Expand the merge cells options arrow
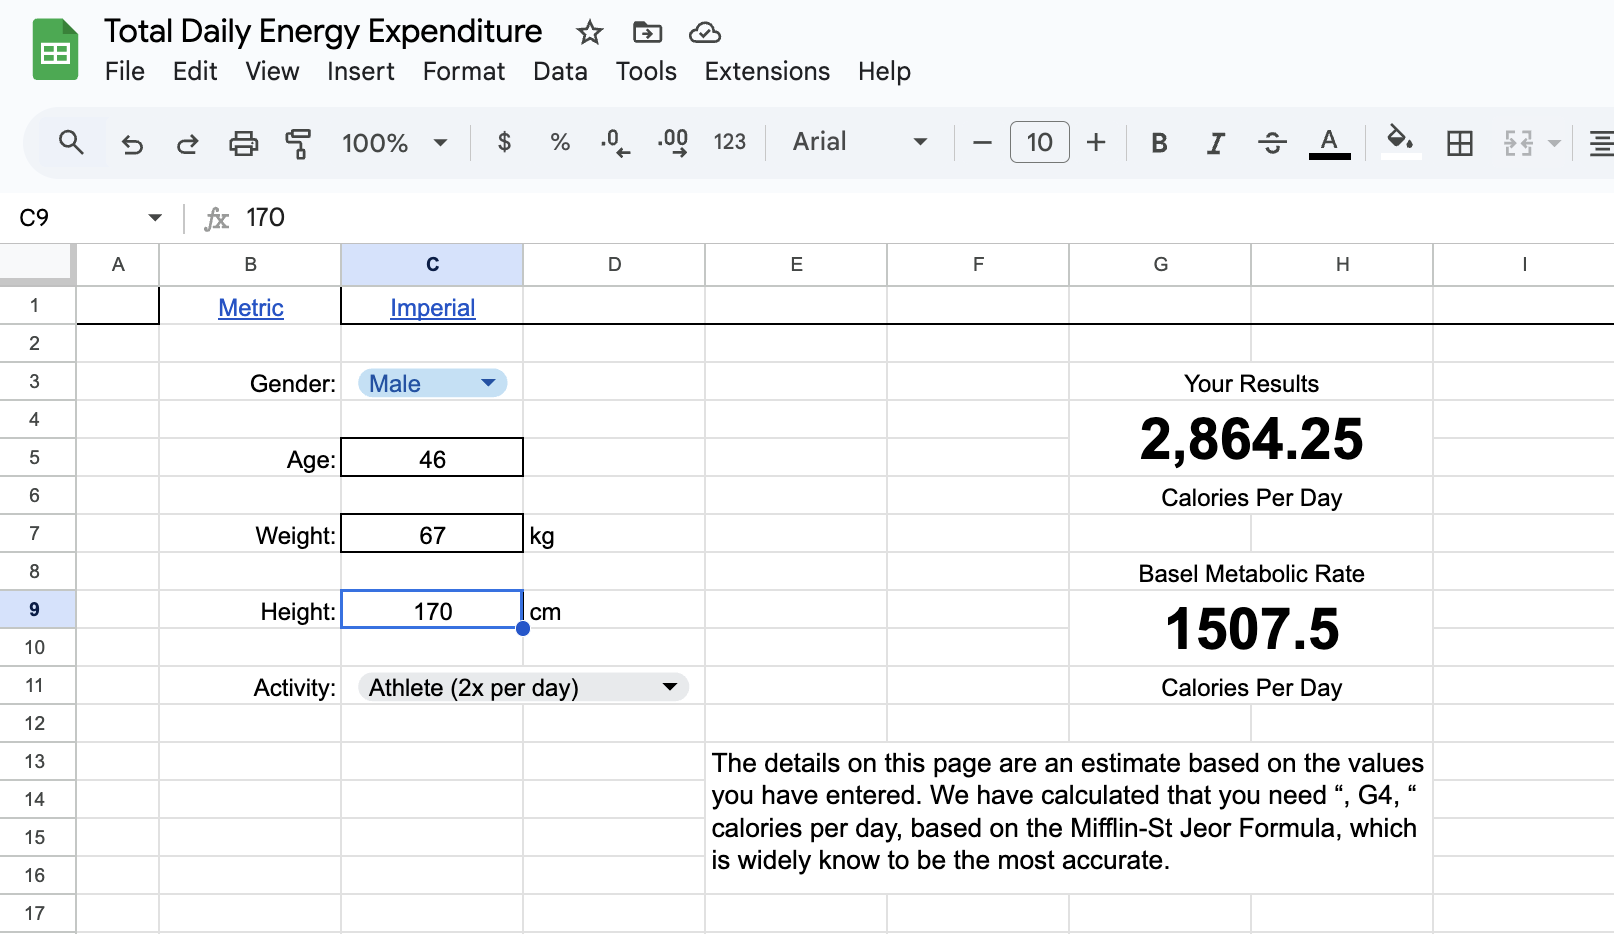The image size is (1614, 934). pos(1554,143)
